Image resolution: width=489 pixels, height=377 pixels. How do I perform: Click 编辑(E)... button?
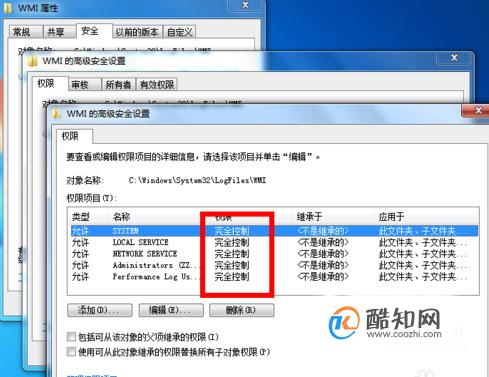[x=171, y=310]
